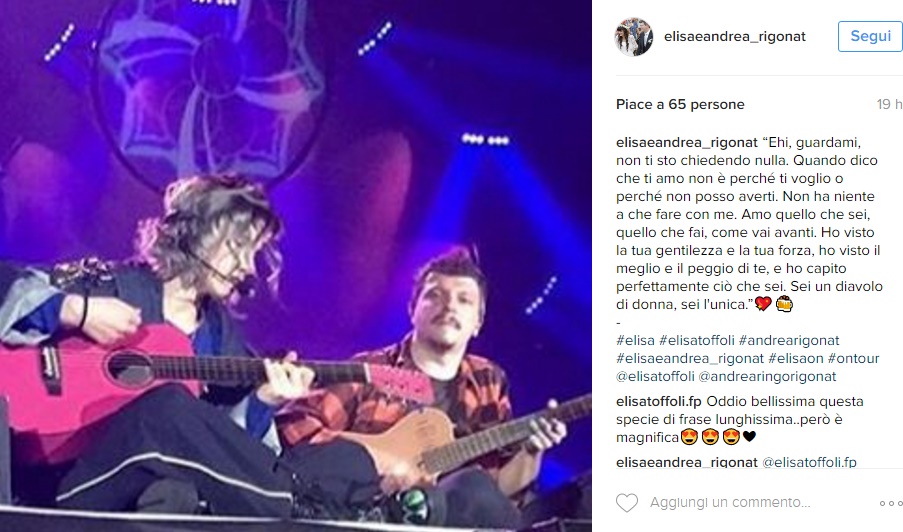Screen dimensions: 903x532
Task: View the 65 people who liked the post
Action: 680,104
